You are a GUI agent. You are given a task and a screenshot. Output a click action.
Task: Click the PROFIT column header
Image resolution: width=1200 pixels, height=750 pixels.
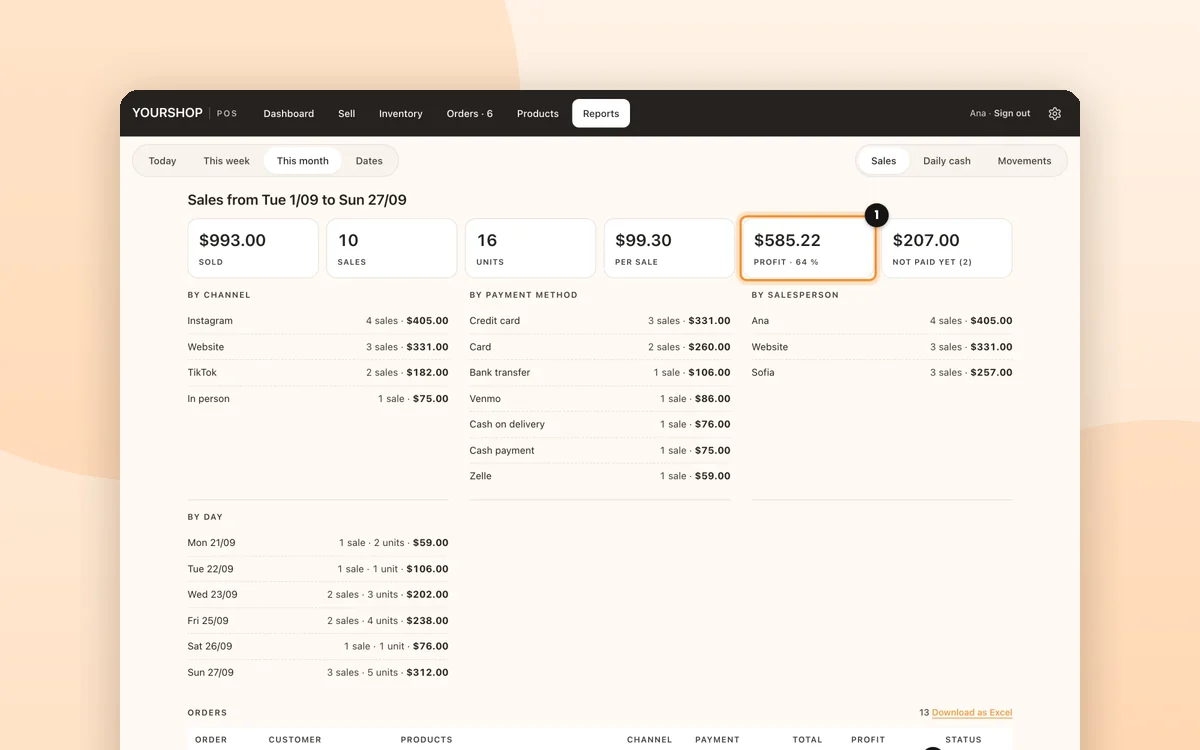click(868, 740)
